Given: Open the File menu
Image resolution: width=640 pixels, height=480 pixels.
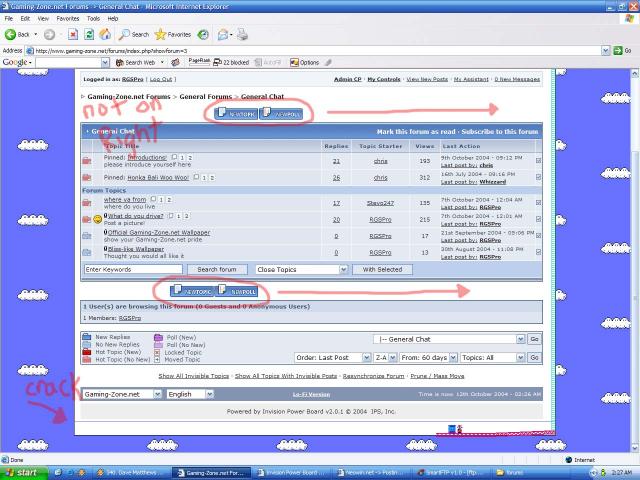Looking at the screenshot, I should click(9, 18).
